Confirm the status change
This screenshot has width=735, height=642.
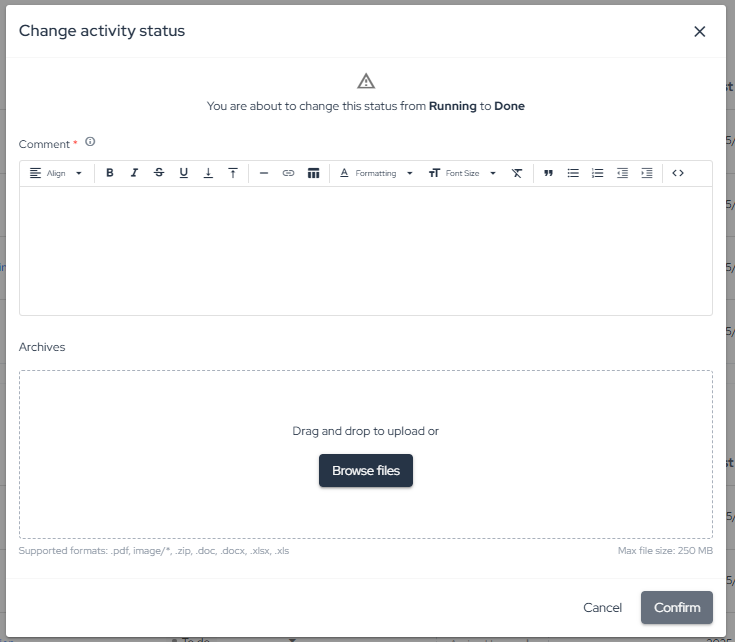[677, 607]
